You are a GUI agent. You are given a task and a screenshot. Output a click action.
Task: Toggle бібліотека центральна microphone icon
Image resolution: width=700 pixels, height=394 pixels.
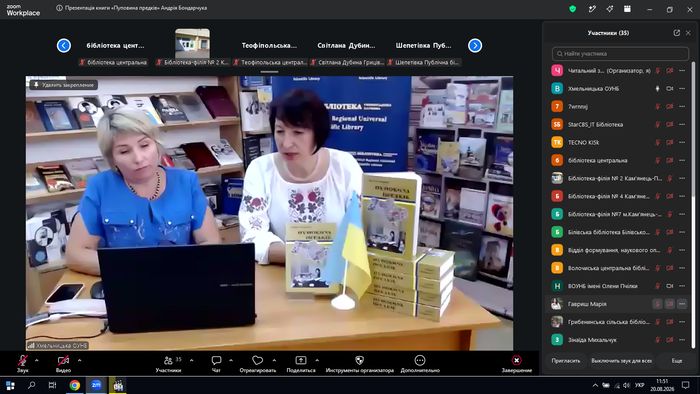[x=657, y=160]
